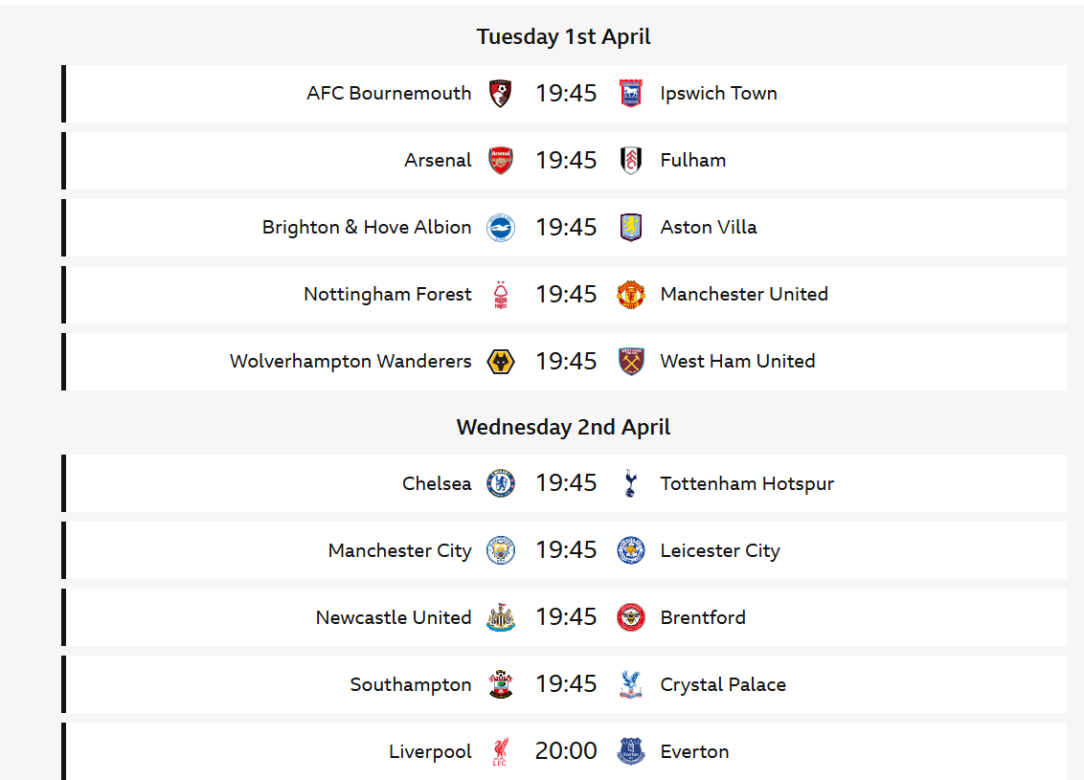Click the AFC Bournemouth club crest
The height and width of the screenshot is (780, 1084).
pyautogui.click(x=500, y=94)
